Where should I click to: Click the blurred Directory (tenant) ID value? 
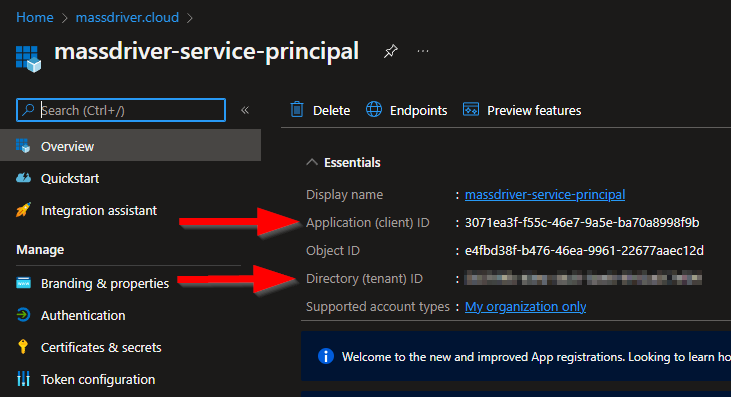pyautogui.click(x=583, y=278)
